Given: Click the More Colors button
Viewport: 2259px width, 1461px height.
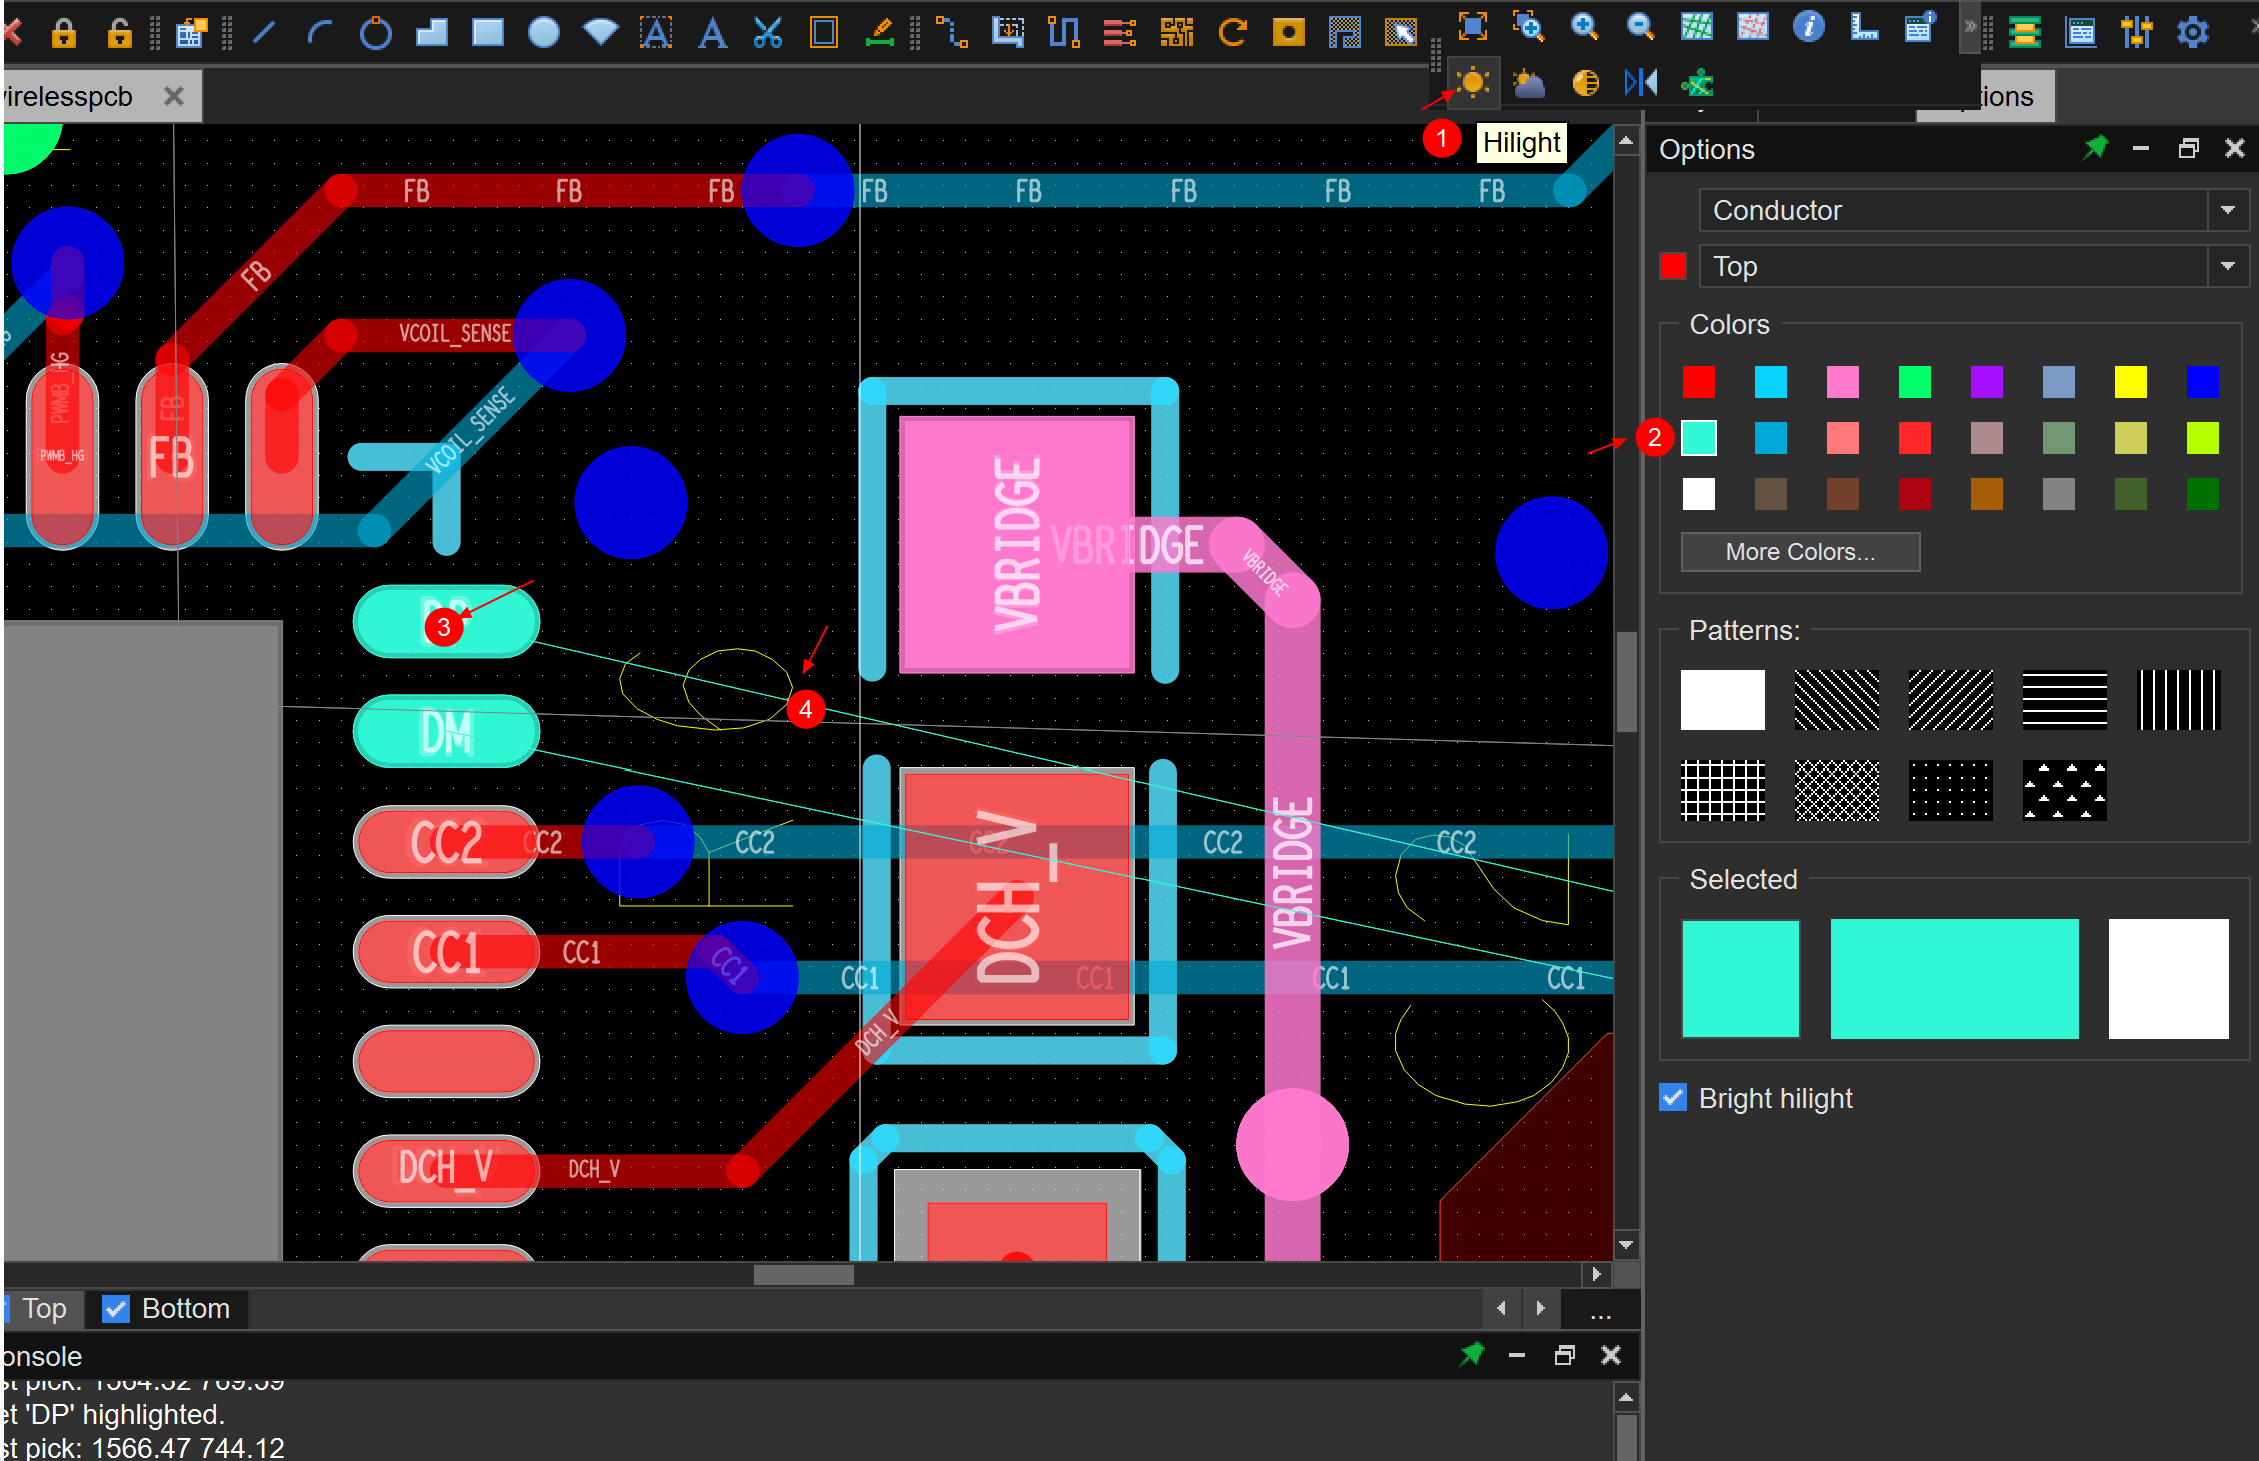Looking at the screenshot, I should [x=1800, y=552].
